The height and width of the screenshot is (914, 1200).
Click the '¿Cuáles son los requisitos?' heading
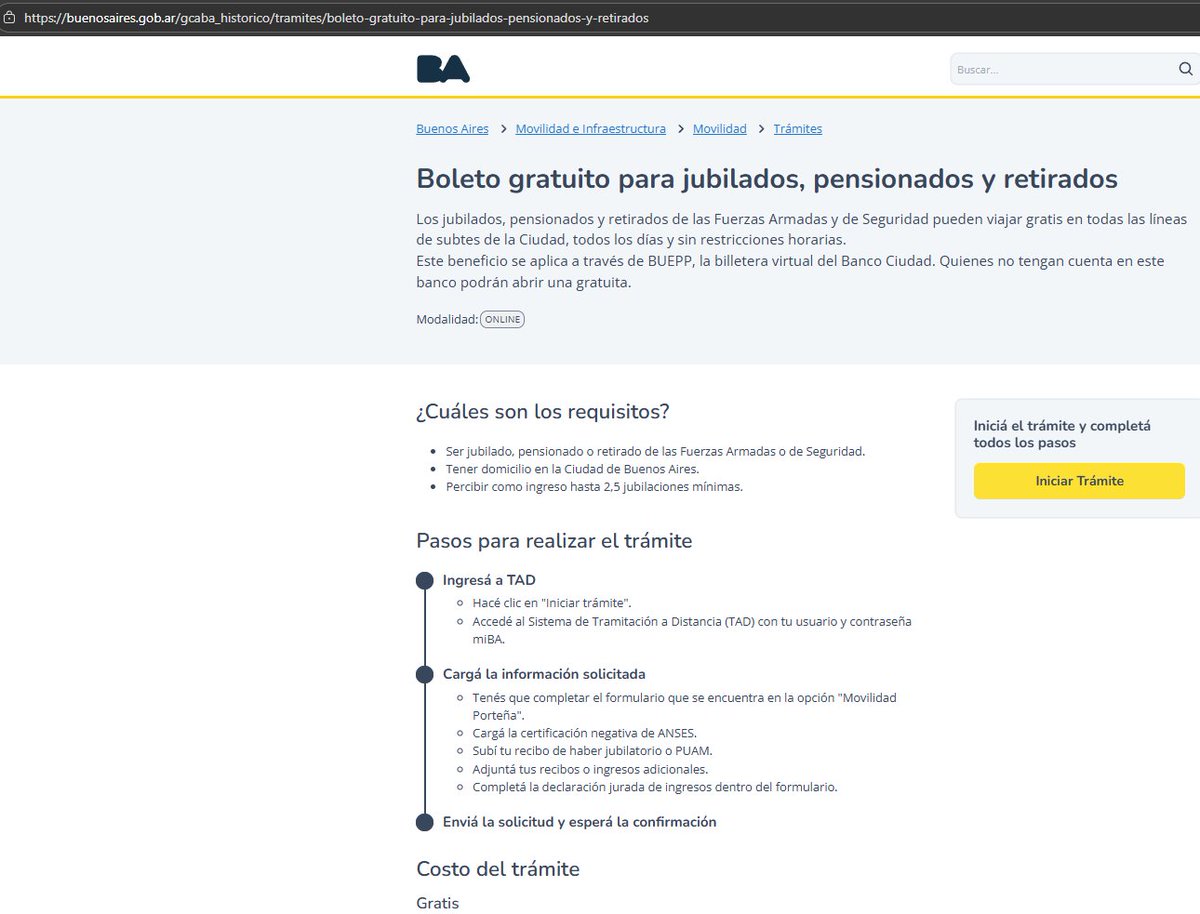coord(543,412)
